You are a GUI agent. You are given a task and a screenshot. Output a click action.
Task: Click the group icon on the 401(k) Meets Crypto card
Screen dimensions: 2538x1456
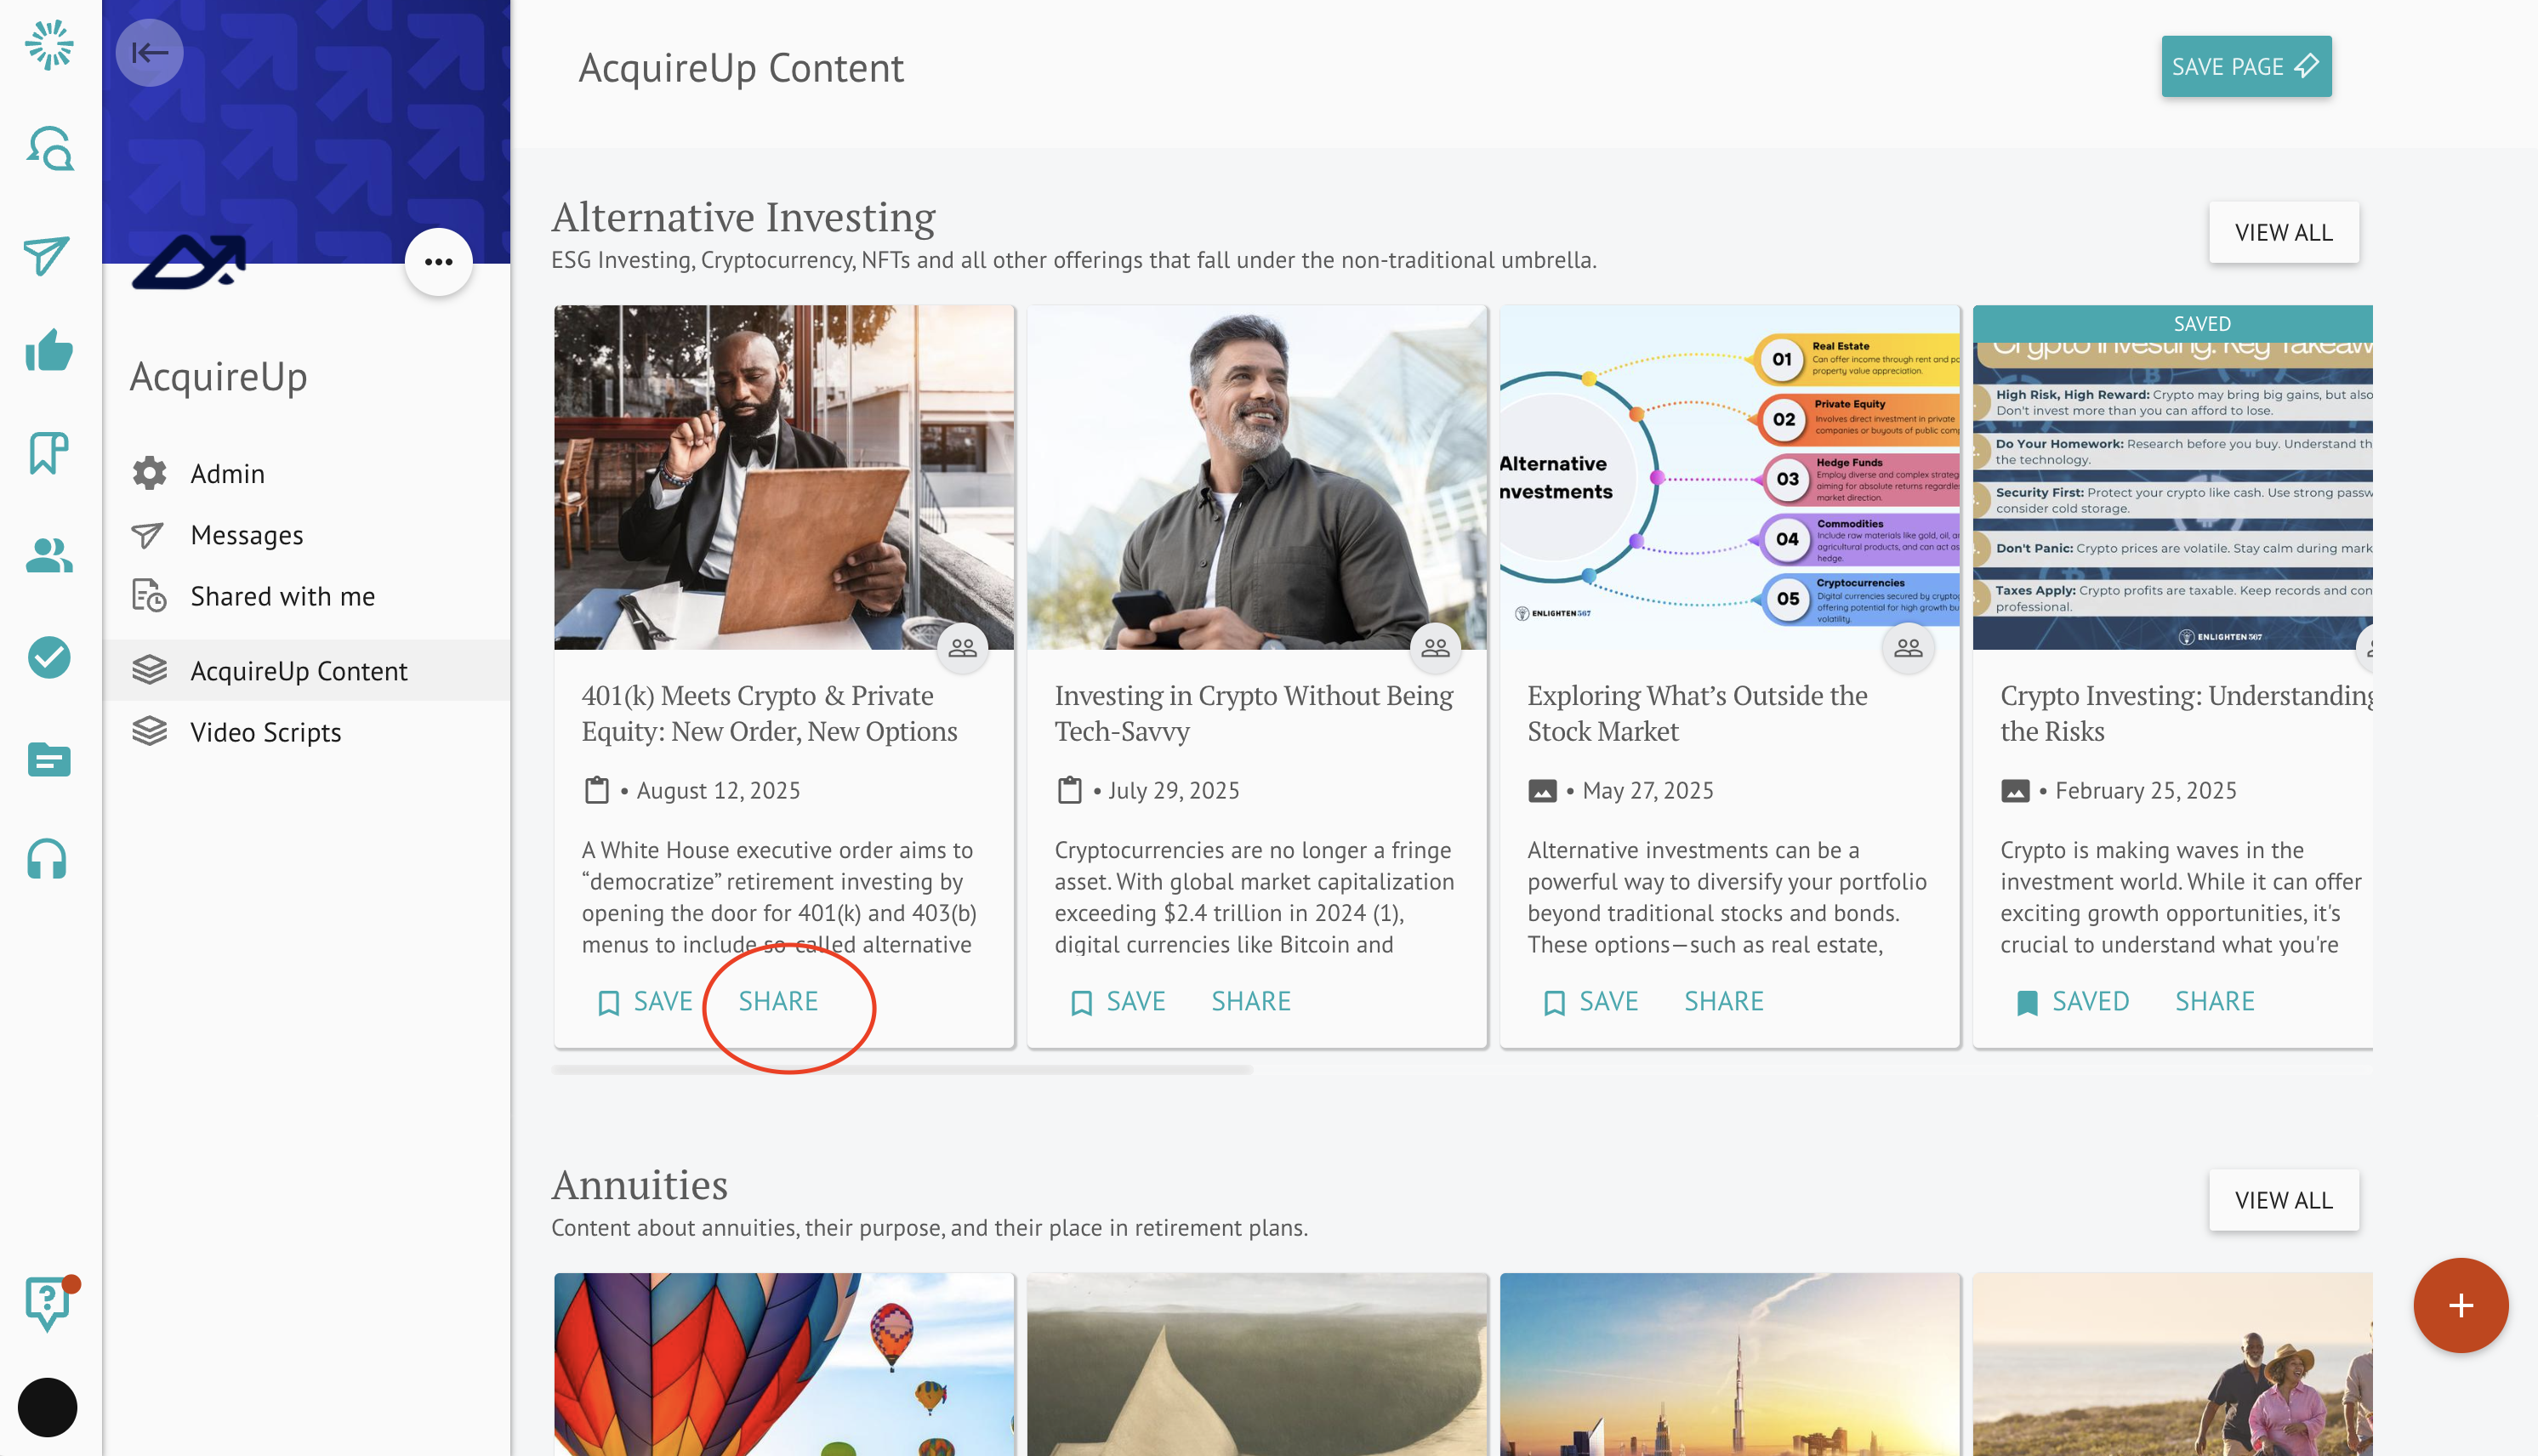point(962,648)
